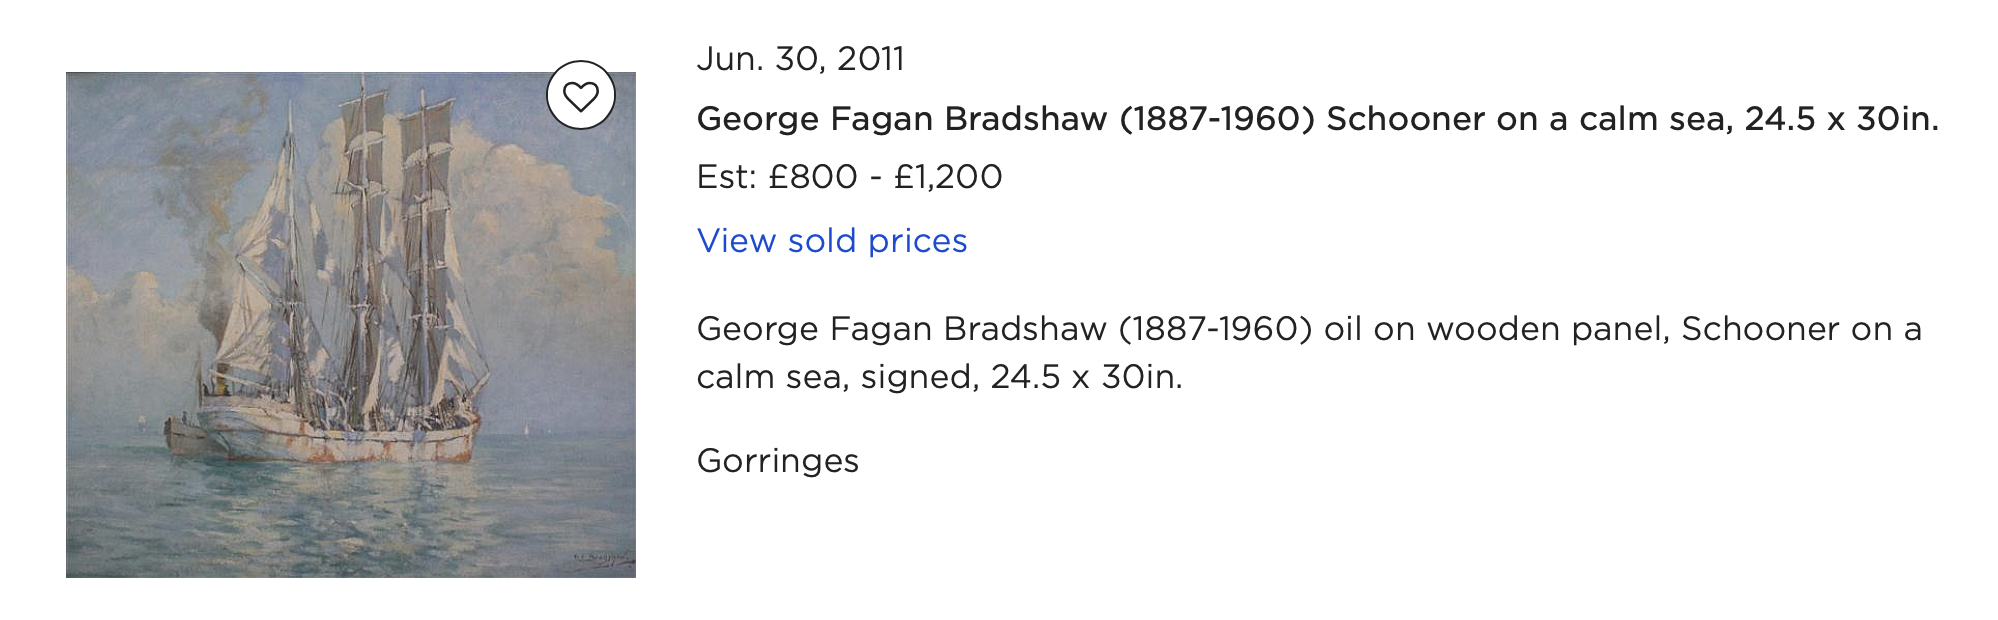Image resolution: width=1998 pixels, height=620 pixels.
Task: Open the George Fagan Bradshaw lot title
Action: 1317,119
